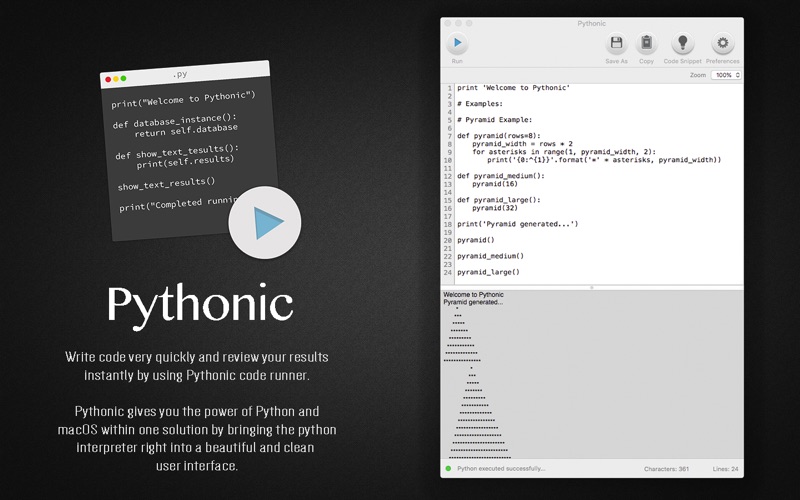The width and height of the screenshot is (800, 500).
Task: Click 'pyramid_large()' on line 24
Action: pos(488,272)
